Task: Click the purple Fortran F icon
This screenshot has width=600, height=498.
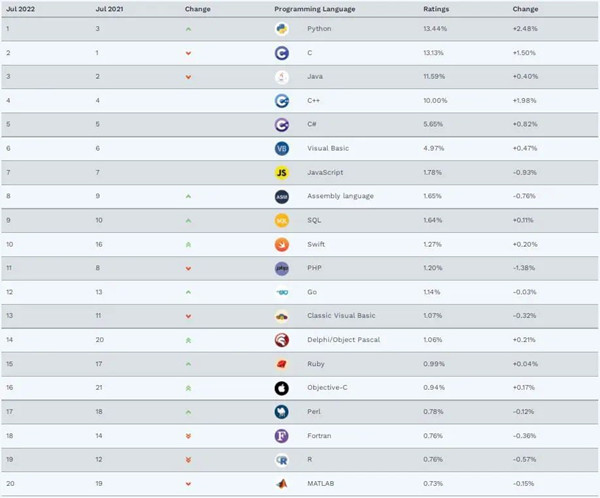Action: pyautogui.click(x=282, y=436)
